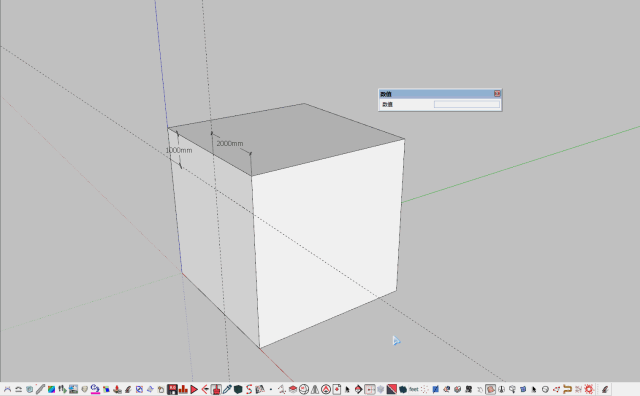Click the orange winding pipe plugin icon
Viewport: 640px width, 396px height.
(567, 389)
